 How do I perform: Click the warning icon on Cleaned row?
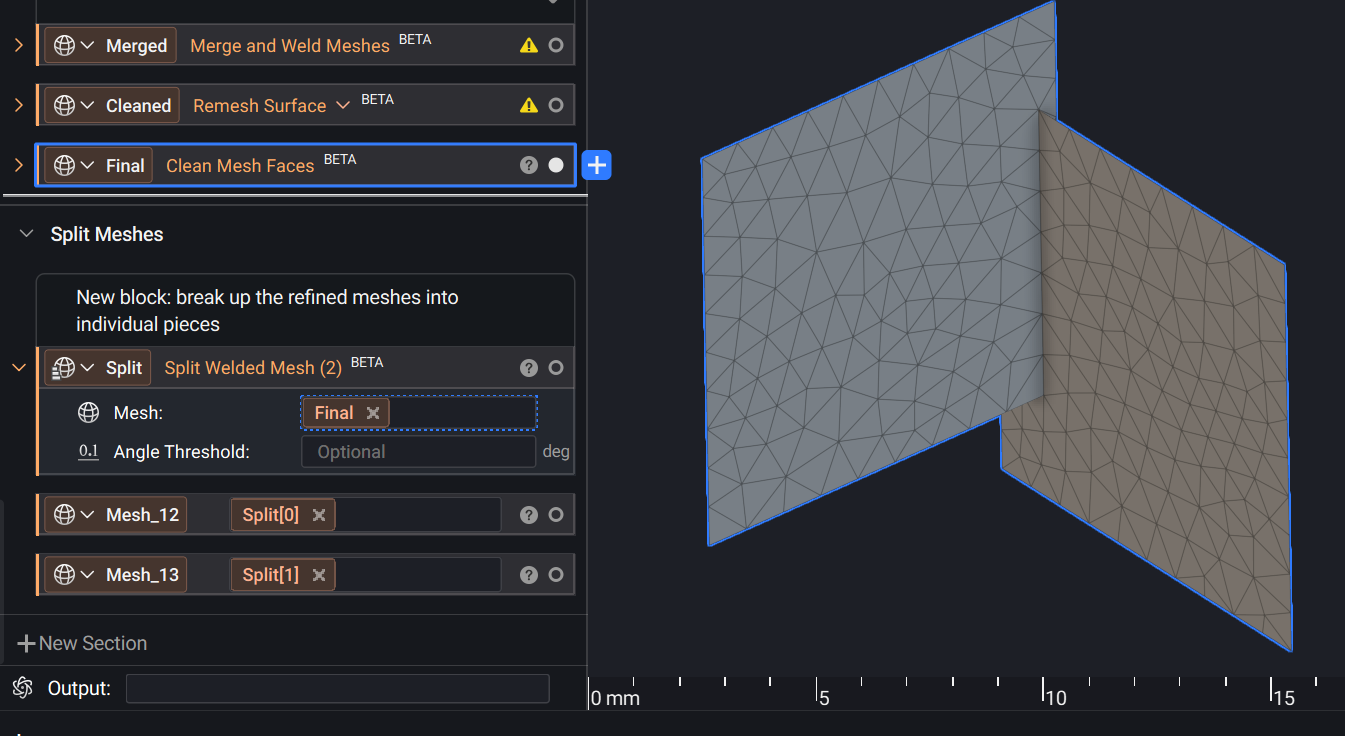(529, 106)
